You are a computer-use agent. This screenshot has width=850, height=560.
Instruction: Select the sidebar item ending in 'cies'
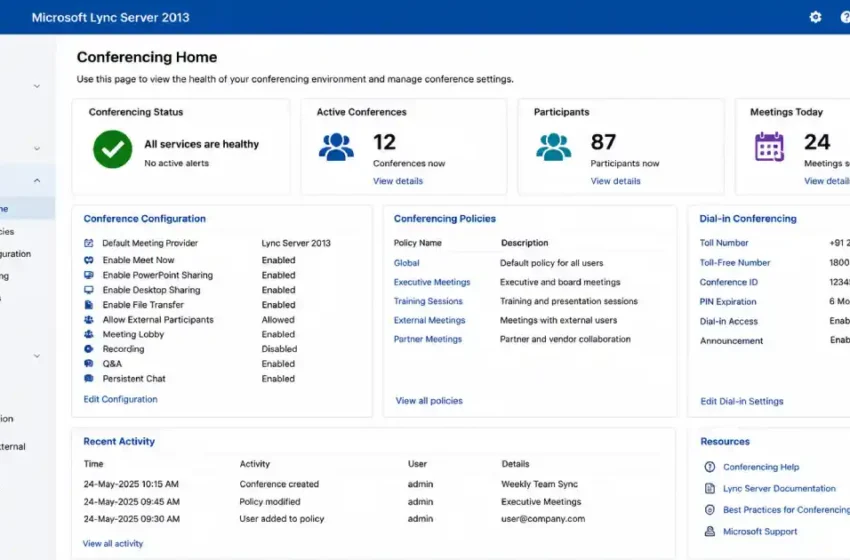[x=8, y=231]
